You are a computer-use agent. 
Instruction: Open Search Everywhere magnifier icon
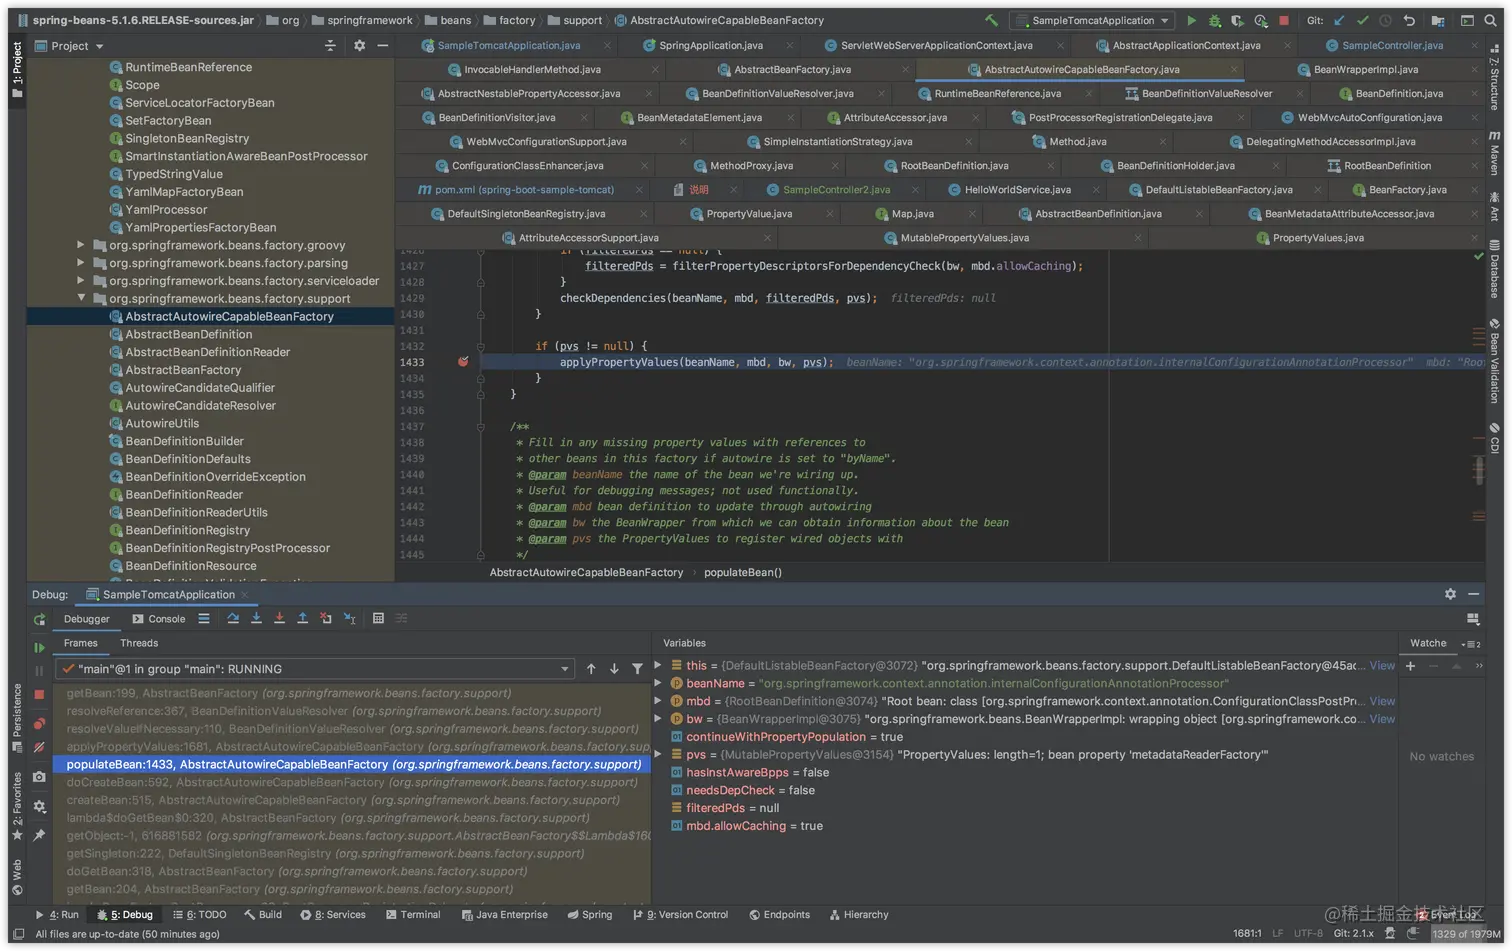point(1490,20)
